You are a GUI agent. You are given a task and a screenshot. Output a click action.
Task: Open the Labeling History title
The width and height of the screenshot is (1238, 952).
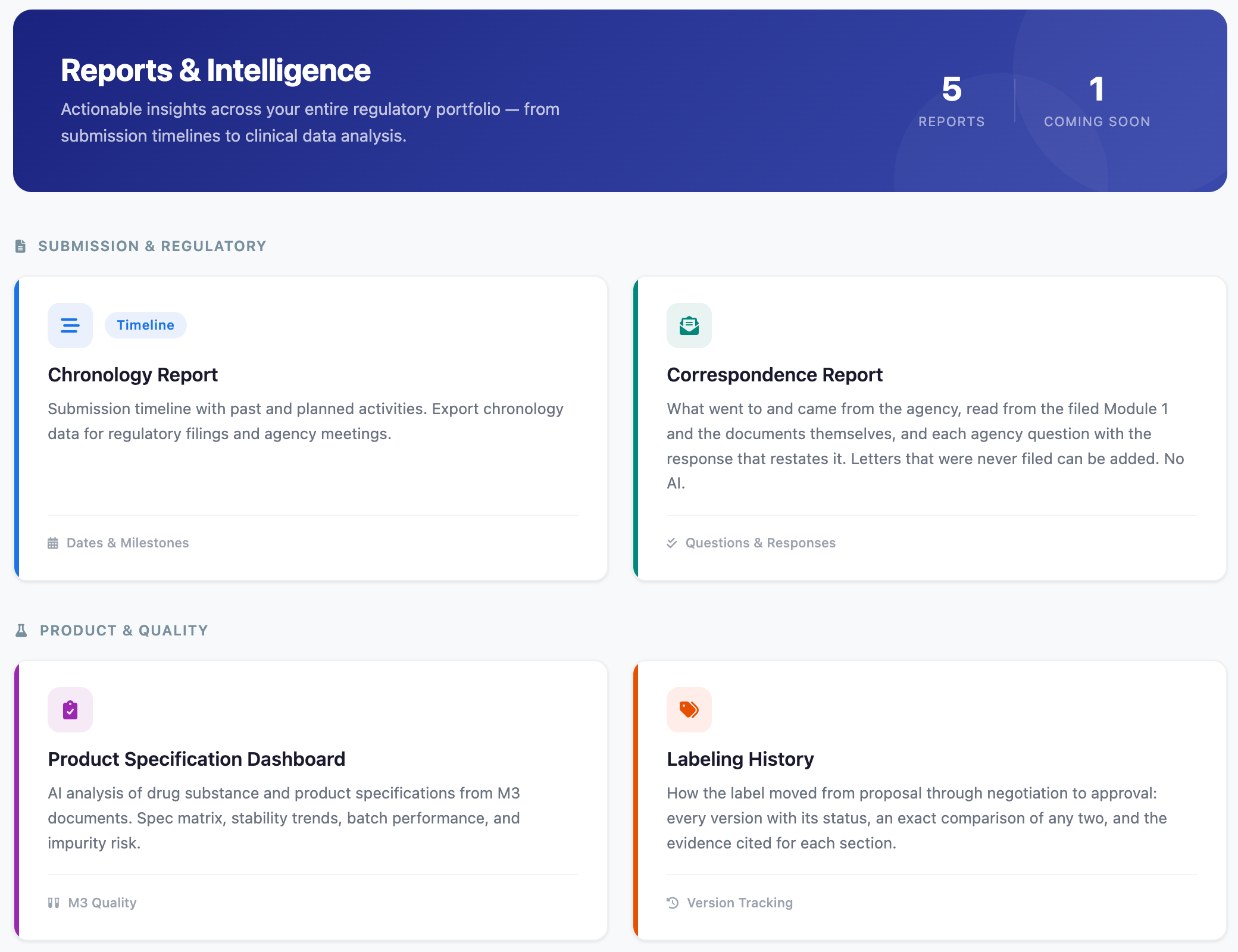pyautogui.click(x=740, y=759)
